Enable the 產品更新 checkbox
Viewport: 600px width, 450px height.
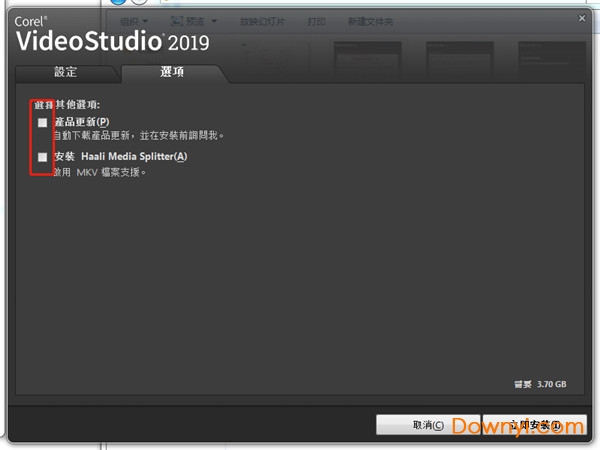click(42, 122)
